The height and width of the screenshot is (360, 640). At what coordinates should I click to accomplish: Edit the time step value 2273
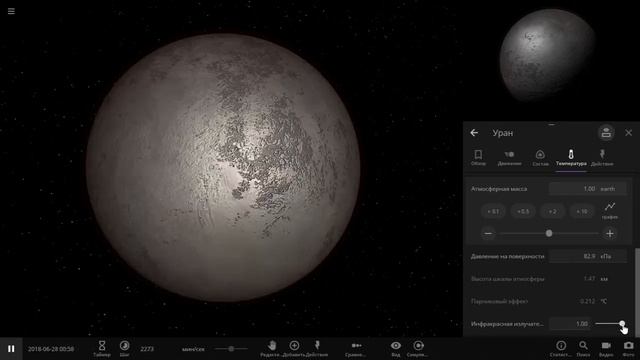click(x=147, y=349)
